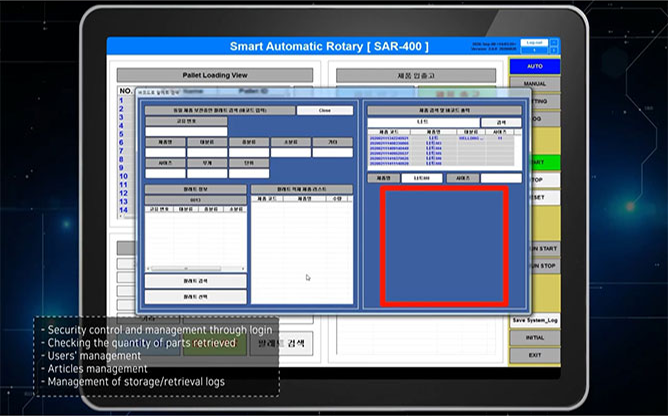This screenshot has width=668, height=416.
Task: Click the empty field below 무게
Action: pos(207,173)
